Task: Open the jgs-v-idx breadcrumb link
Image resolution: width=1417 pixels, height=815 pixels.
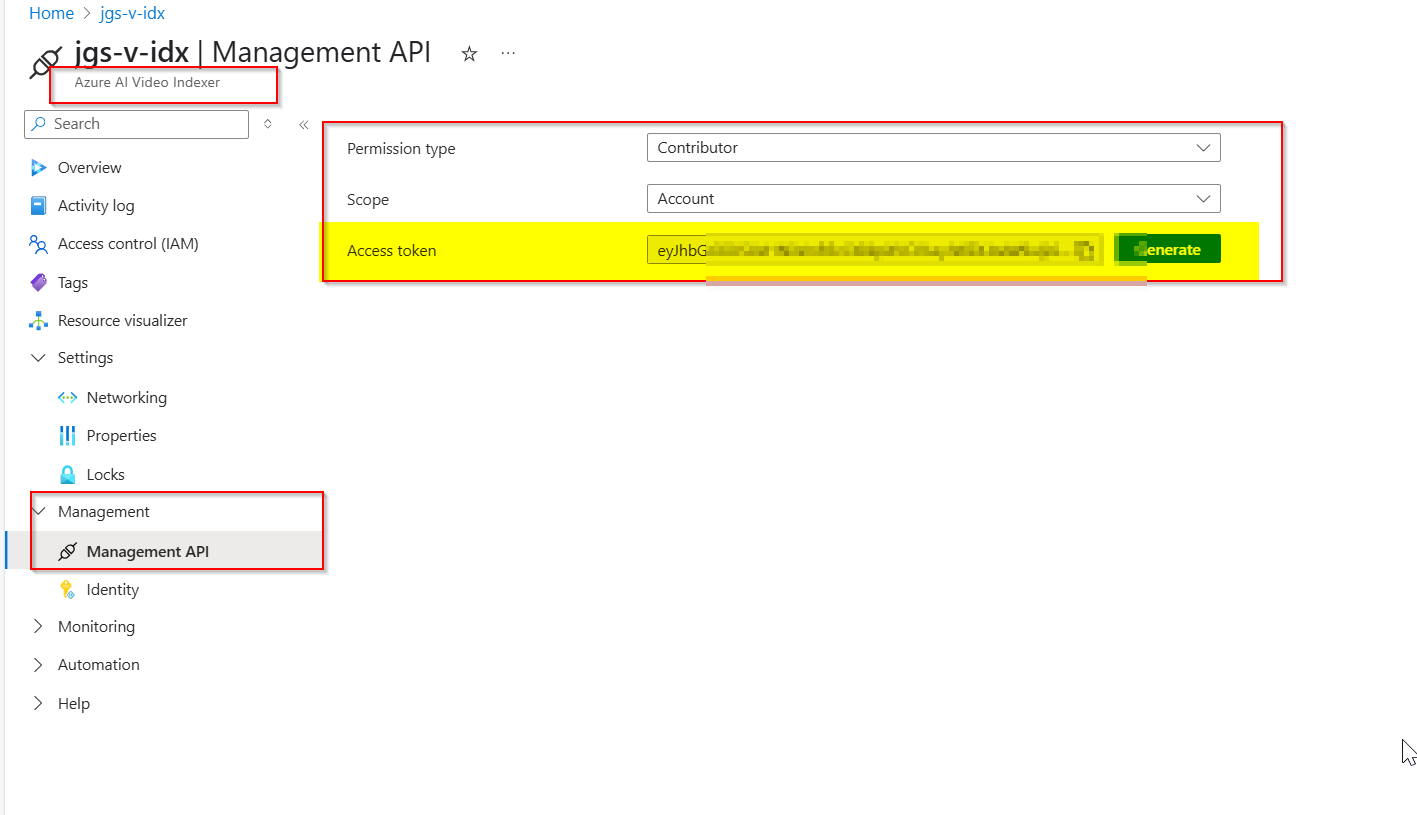Action: coord(132,13)
